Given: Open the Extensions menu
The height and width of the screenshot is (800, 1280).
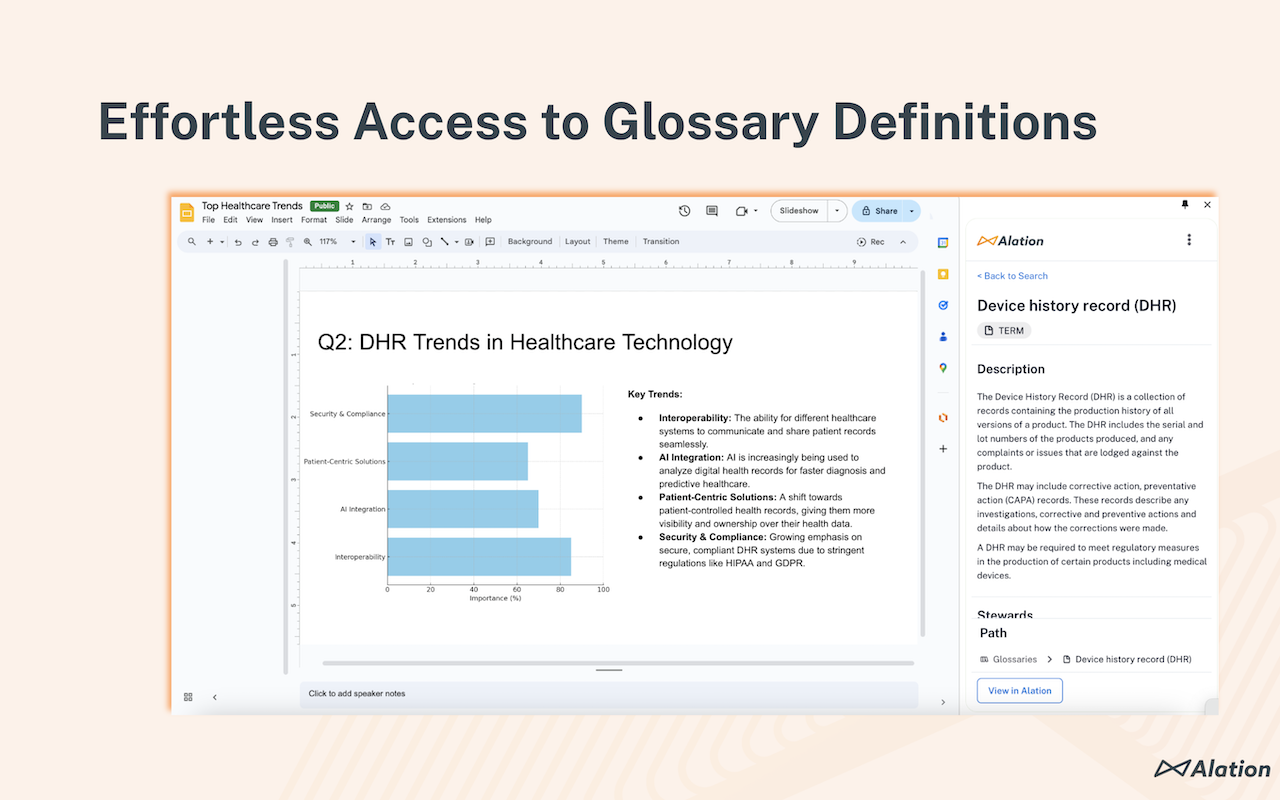Looking at the screenshot, I should tap(447, 220).
